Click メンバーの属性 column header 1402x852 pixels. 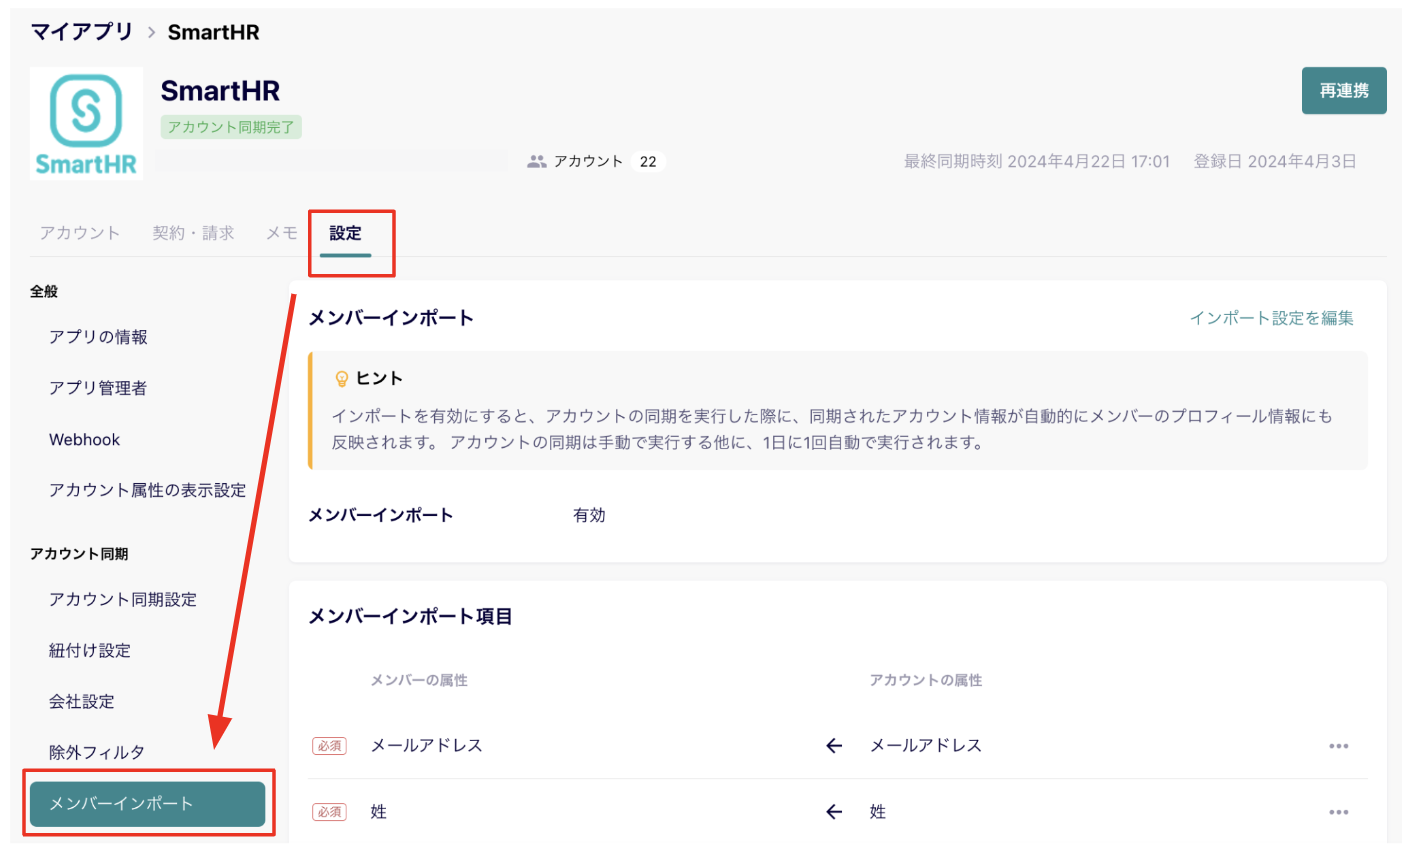tap(419, 680)
